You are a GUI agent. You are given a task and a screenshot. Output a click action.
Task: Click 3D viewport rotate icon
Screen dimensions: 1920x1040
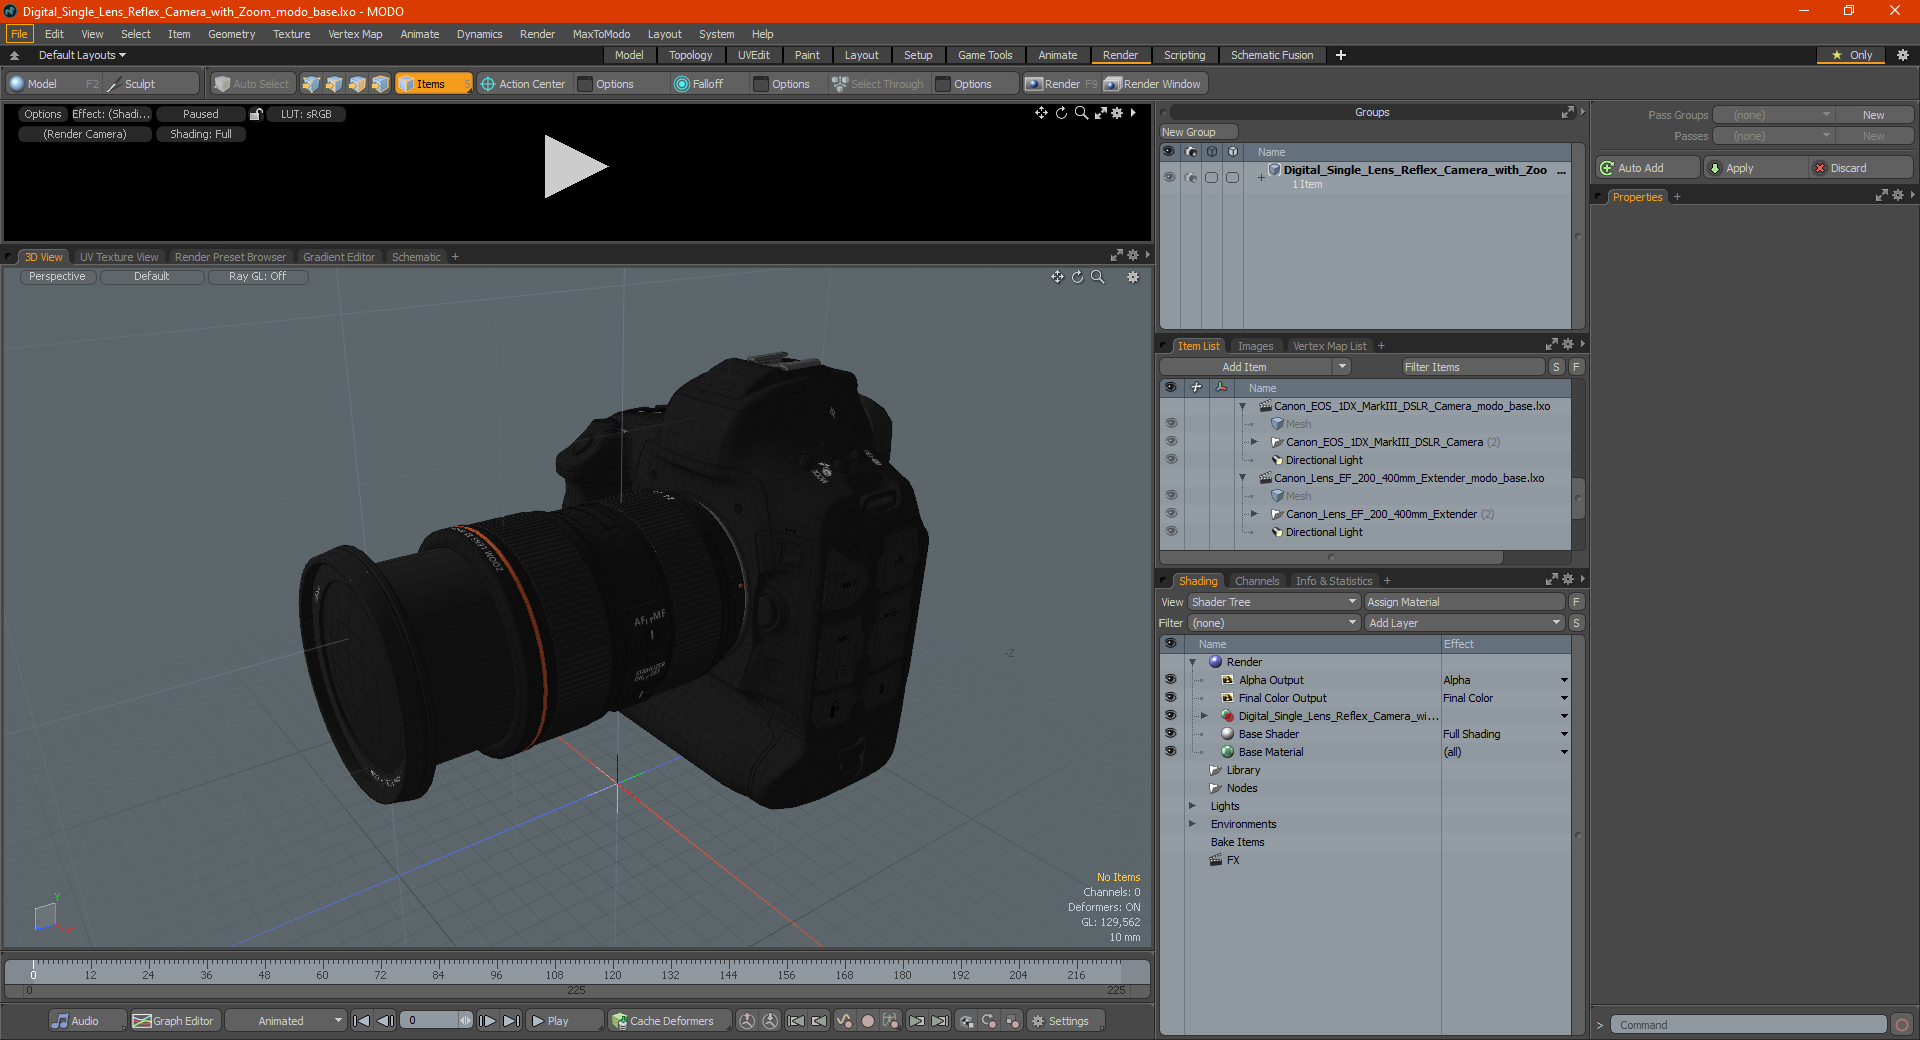[x=1077, y=277]
